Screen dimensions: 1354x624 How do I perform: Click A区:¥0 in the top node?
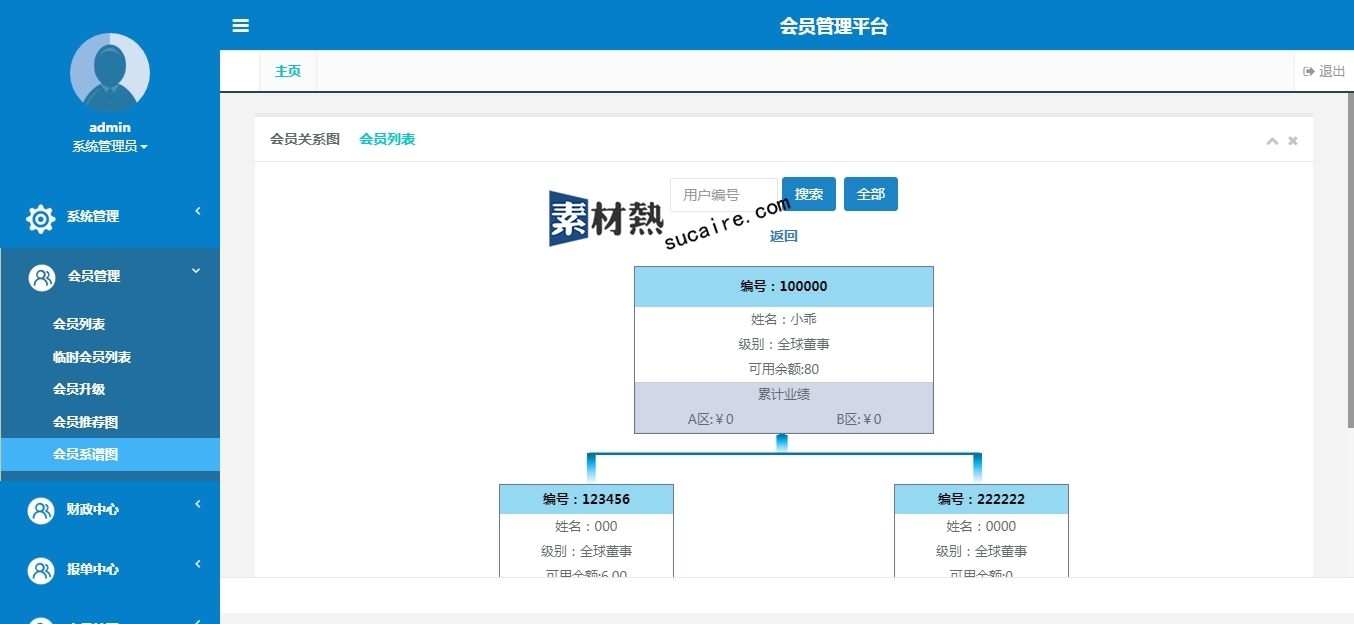coord(711,419)
